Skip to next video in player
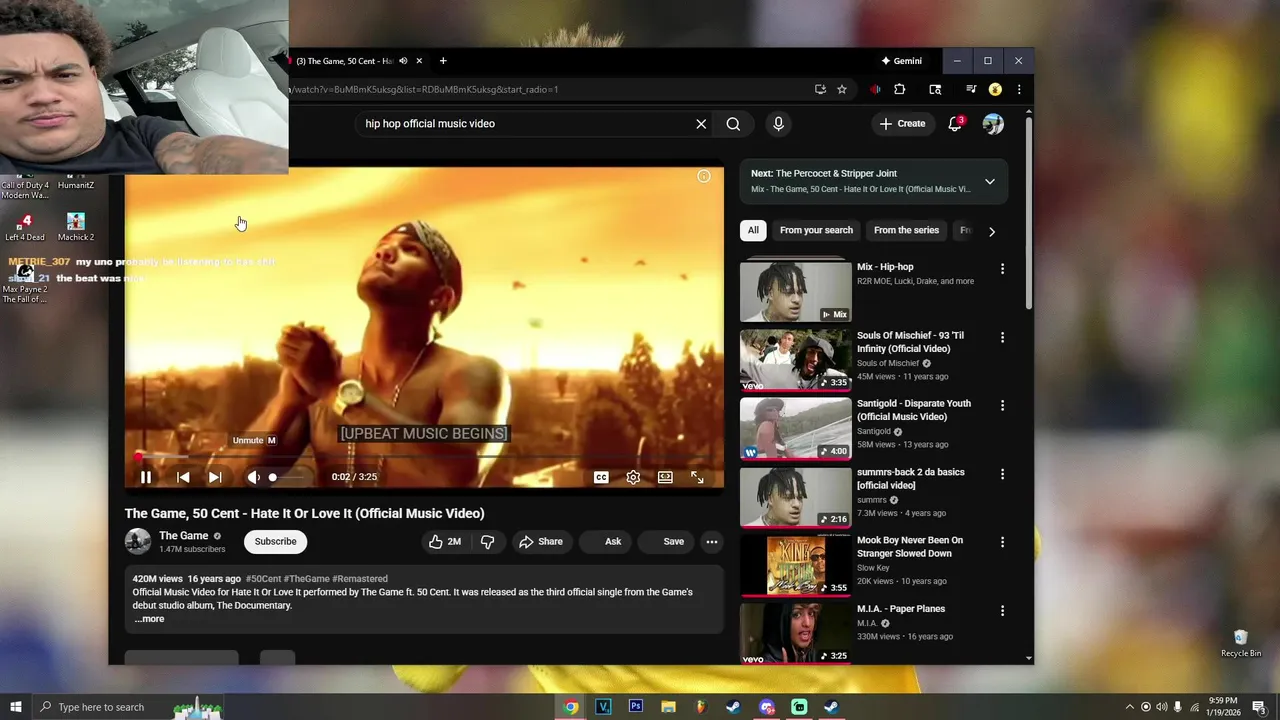Image resolution: width=1280 pixels, height=720 pixels. tap(215, 477)
